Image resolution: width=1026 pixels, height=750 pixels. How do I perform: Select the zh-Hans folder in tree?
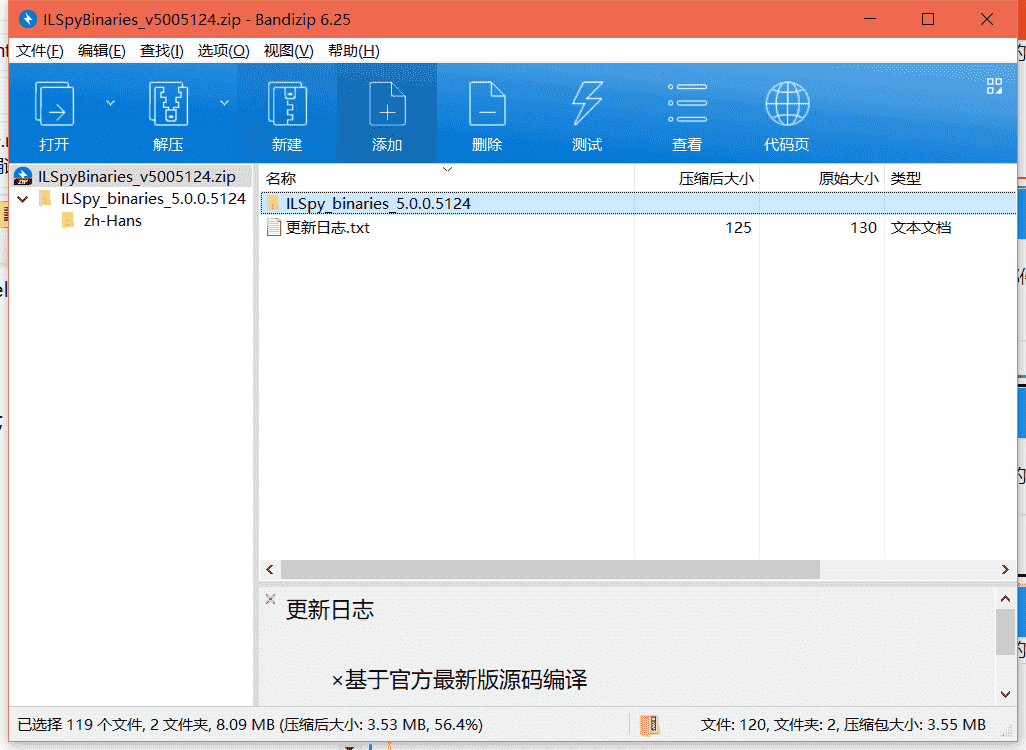pyautogui.click(x=113, y=221)
